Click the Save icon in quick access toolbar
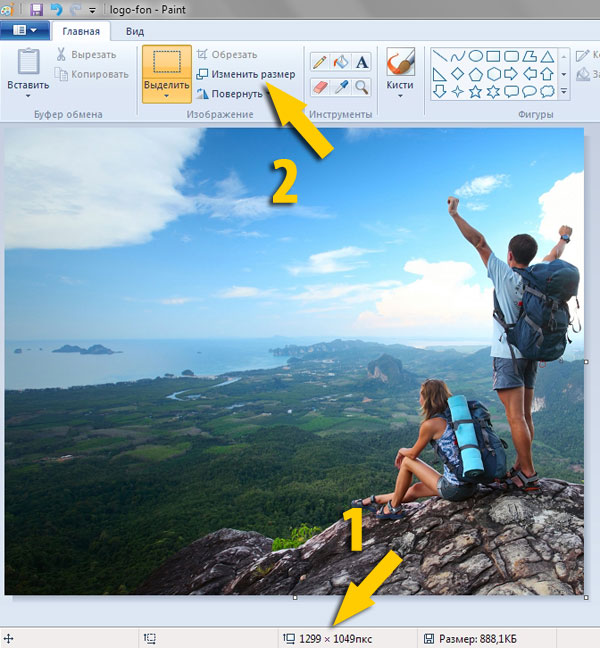This screenshot has height=648, width=600. [37, 9]
